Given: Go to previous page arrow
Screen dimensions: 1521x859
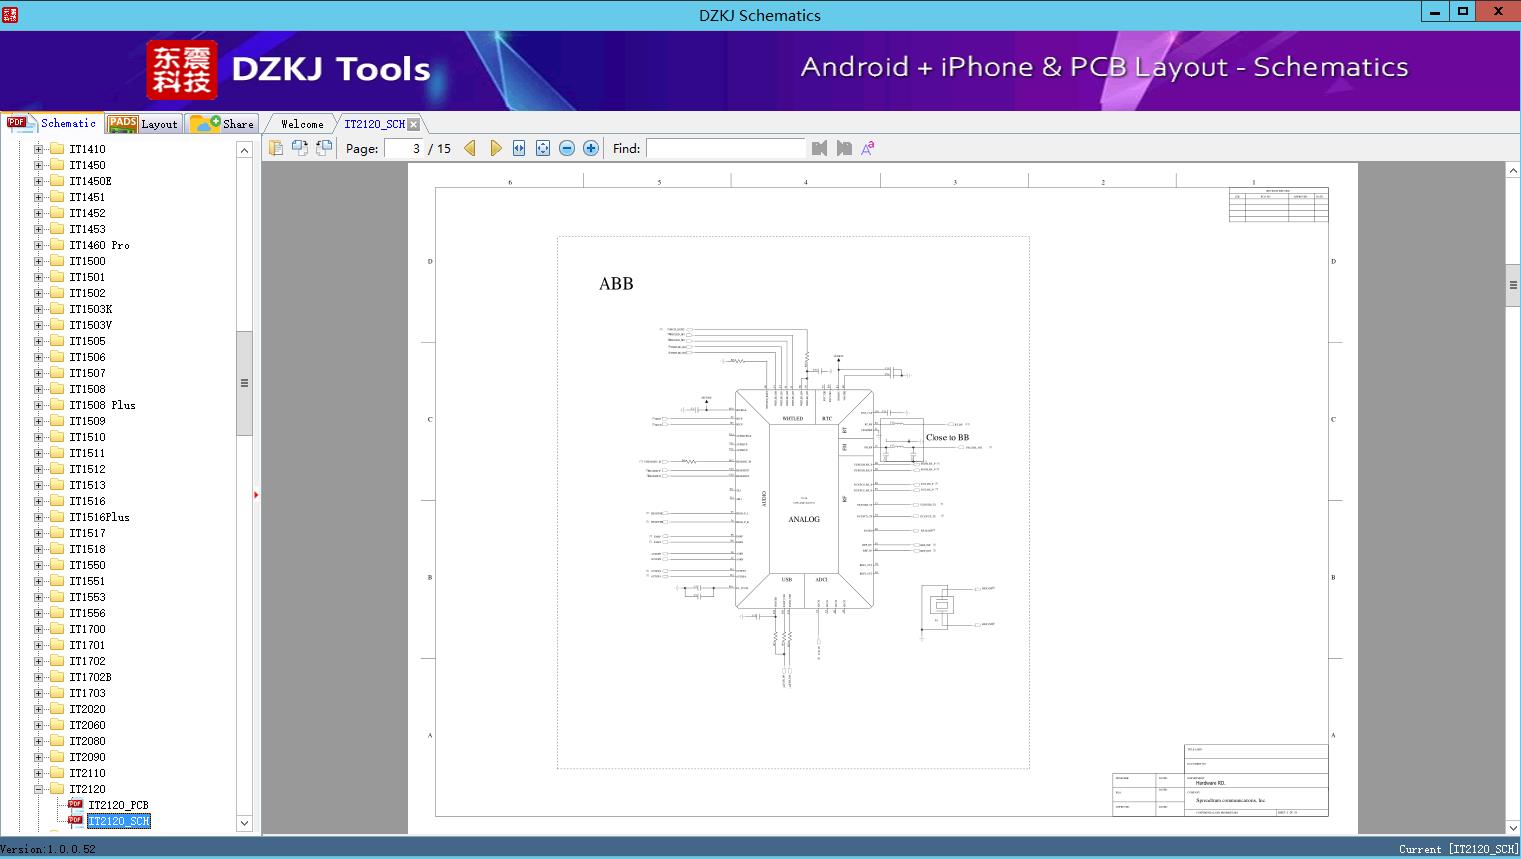Looking at the screenshot, I should 470,148.
